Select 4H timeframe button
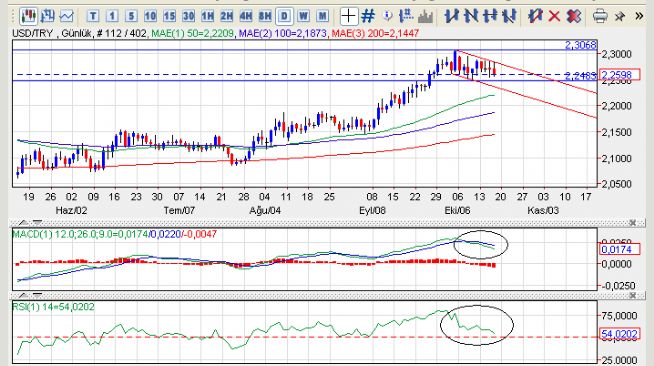This screenshot has width=654, height=366. click(246, 16)
